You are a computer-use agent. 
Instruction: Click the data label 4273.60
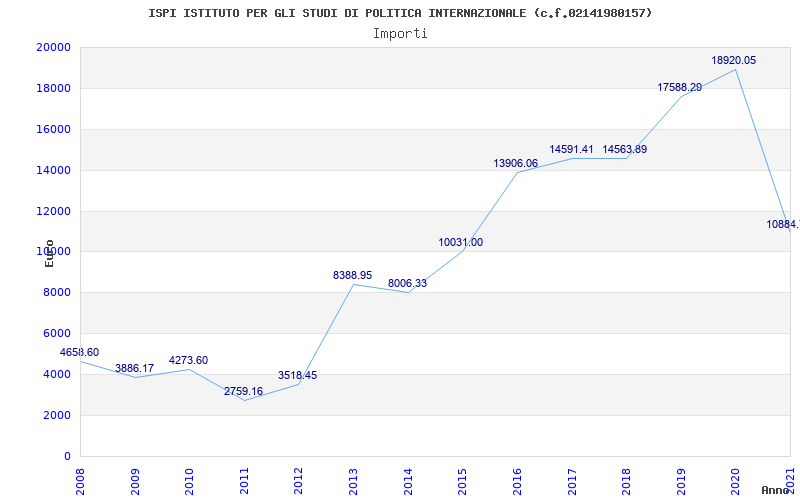click(x=188, y=360)
